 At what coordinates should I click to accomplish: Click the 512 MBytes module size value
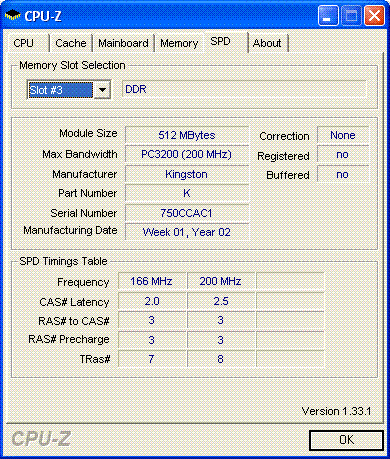coord(187,135)
